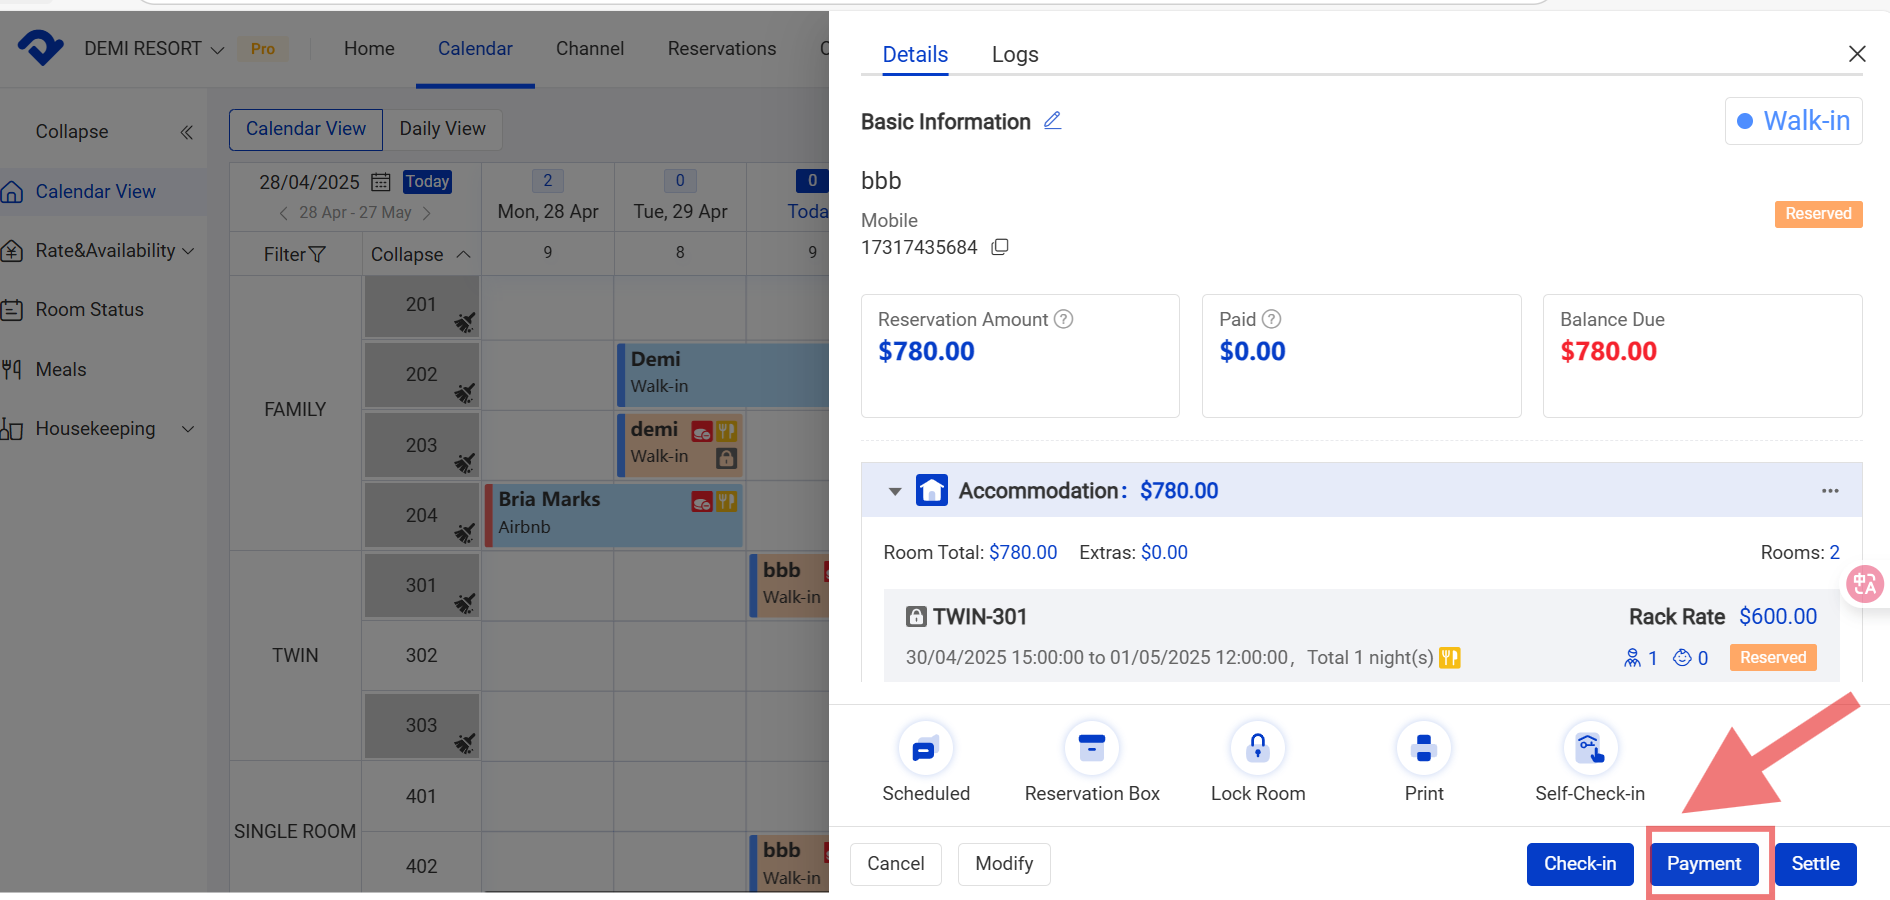Viewport: 1890px width, 900px height.
Task: Click the Check-in button
Action: (1580, 864)
